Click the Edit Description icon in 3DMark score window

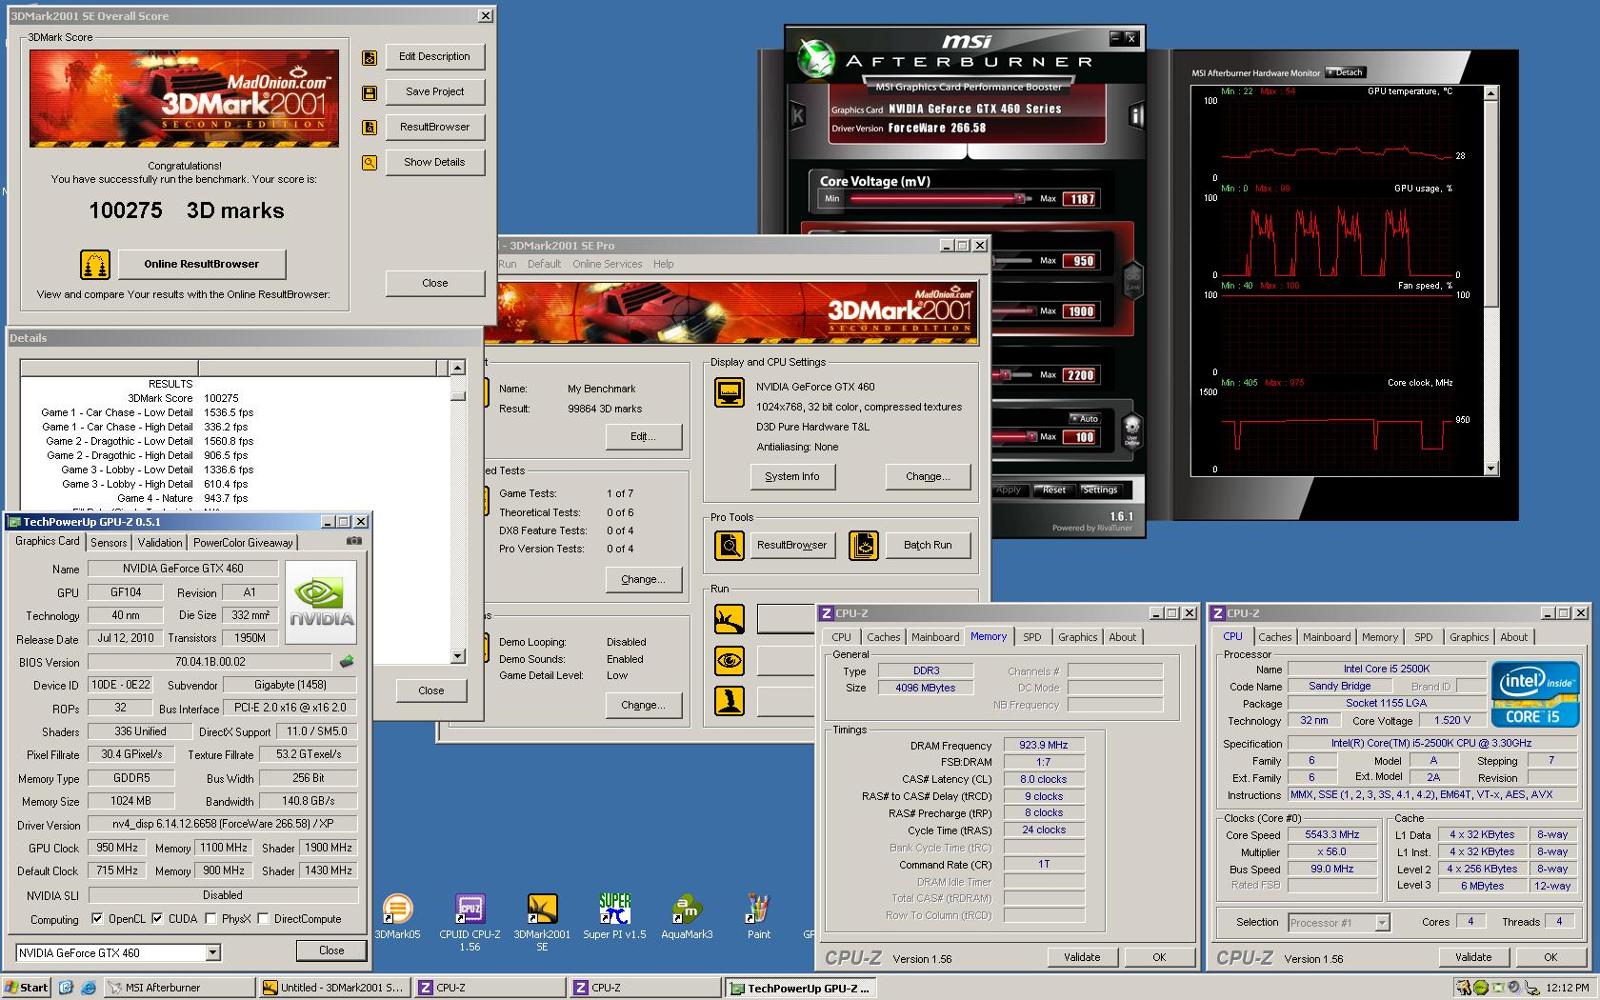369,58
